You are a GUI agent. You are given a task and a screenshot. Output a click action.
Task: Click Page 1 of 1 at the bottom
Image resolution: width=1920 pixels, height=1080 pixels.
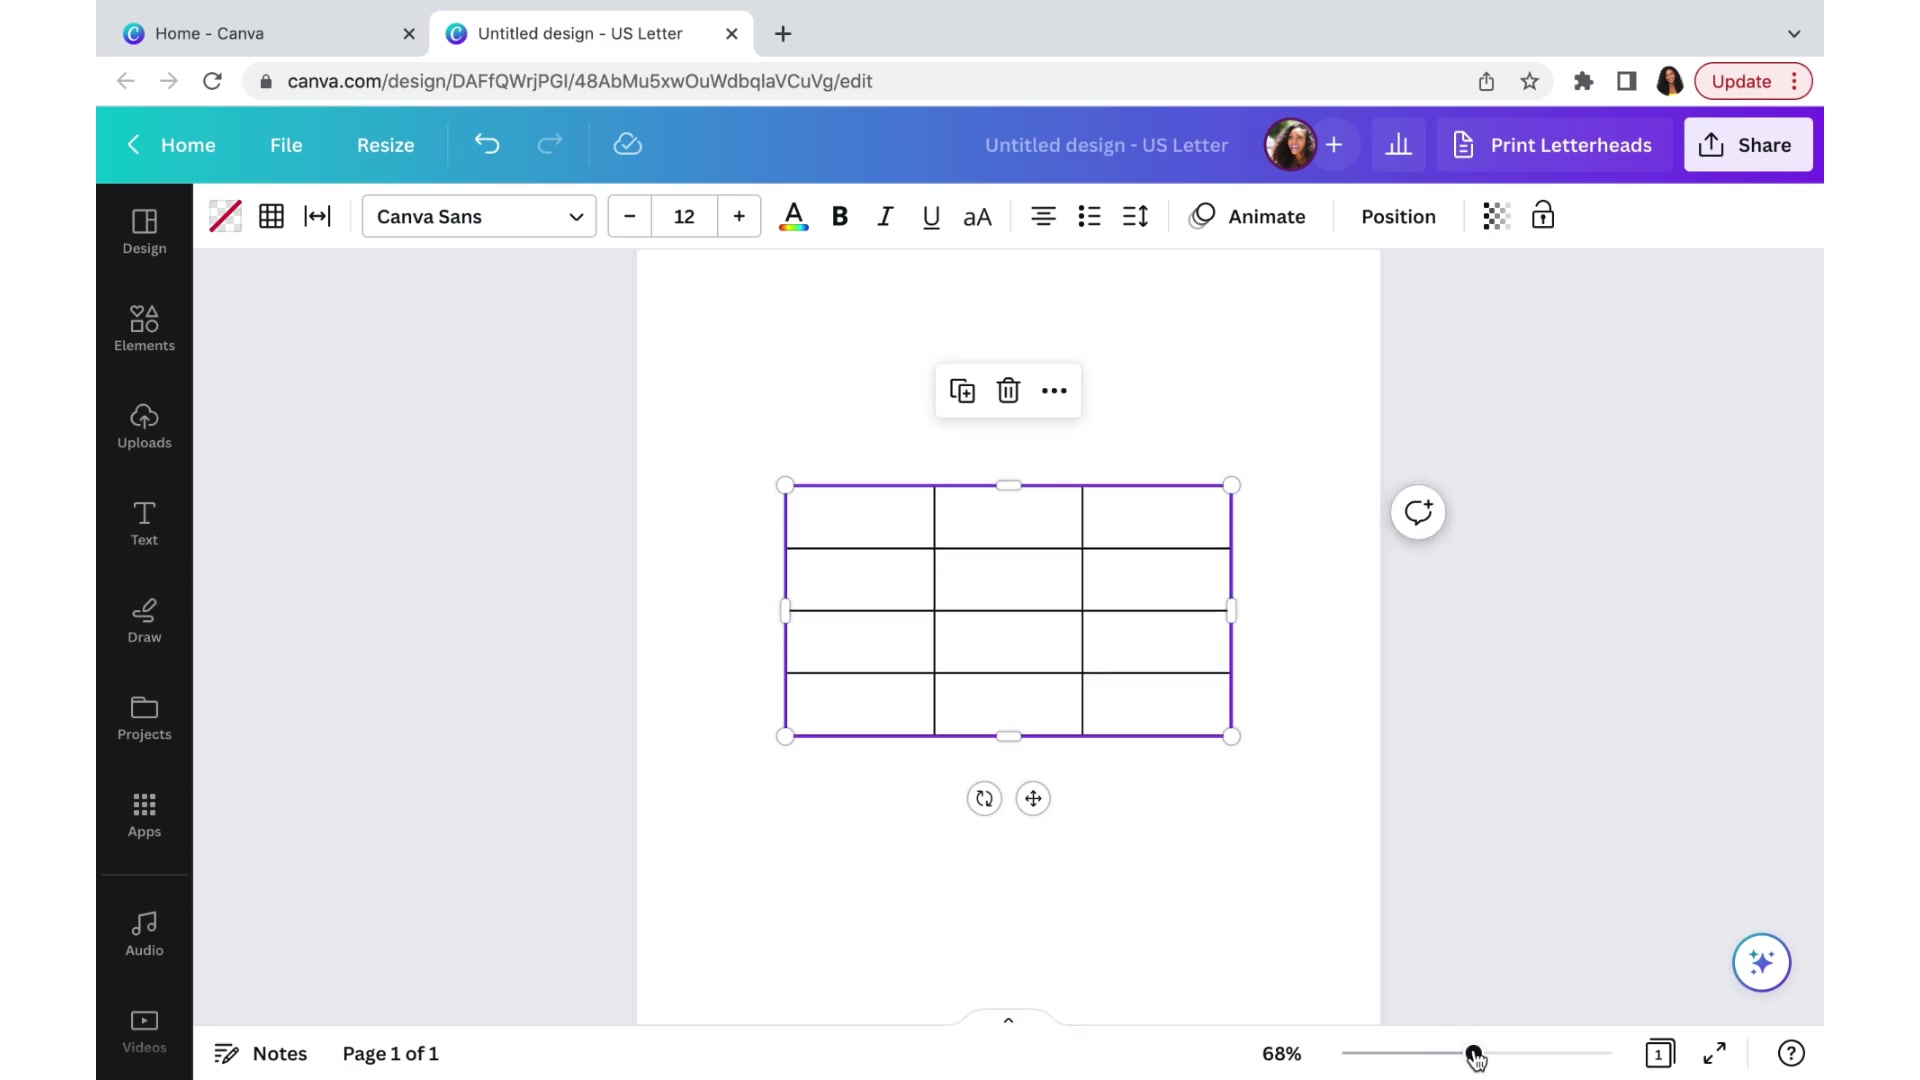(390, 1053)
